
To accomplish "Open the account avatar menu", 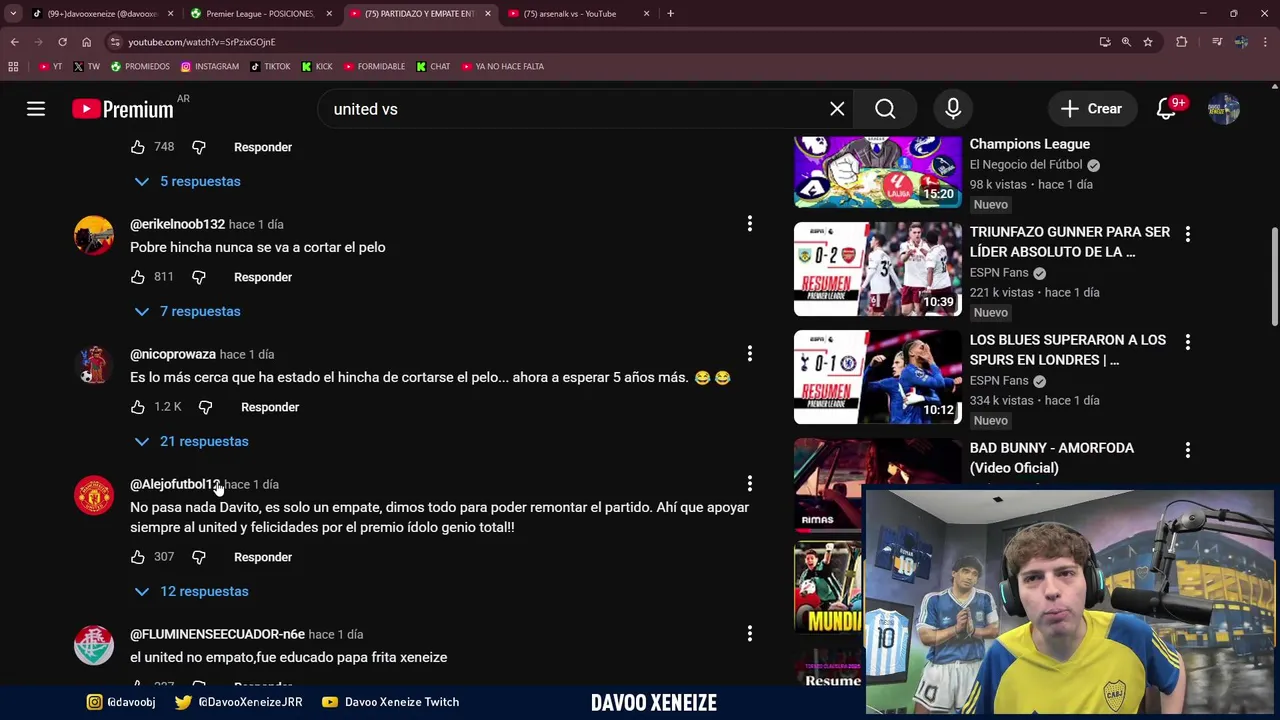I will (x=1224, y=109).
